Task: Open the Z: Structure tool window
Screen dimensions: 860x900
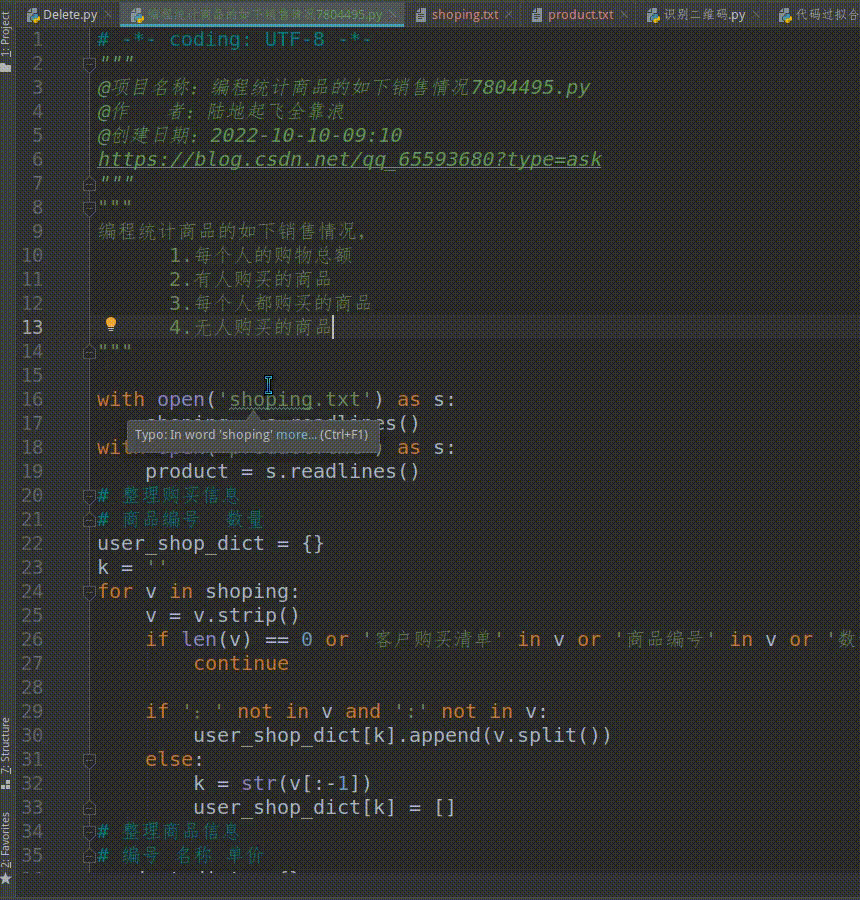Action: click(6, 753)
